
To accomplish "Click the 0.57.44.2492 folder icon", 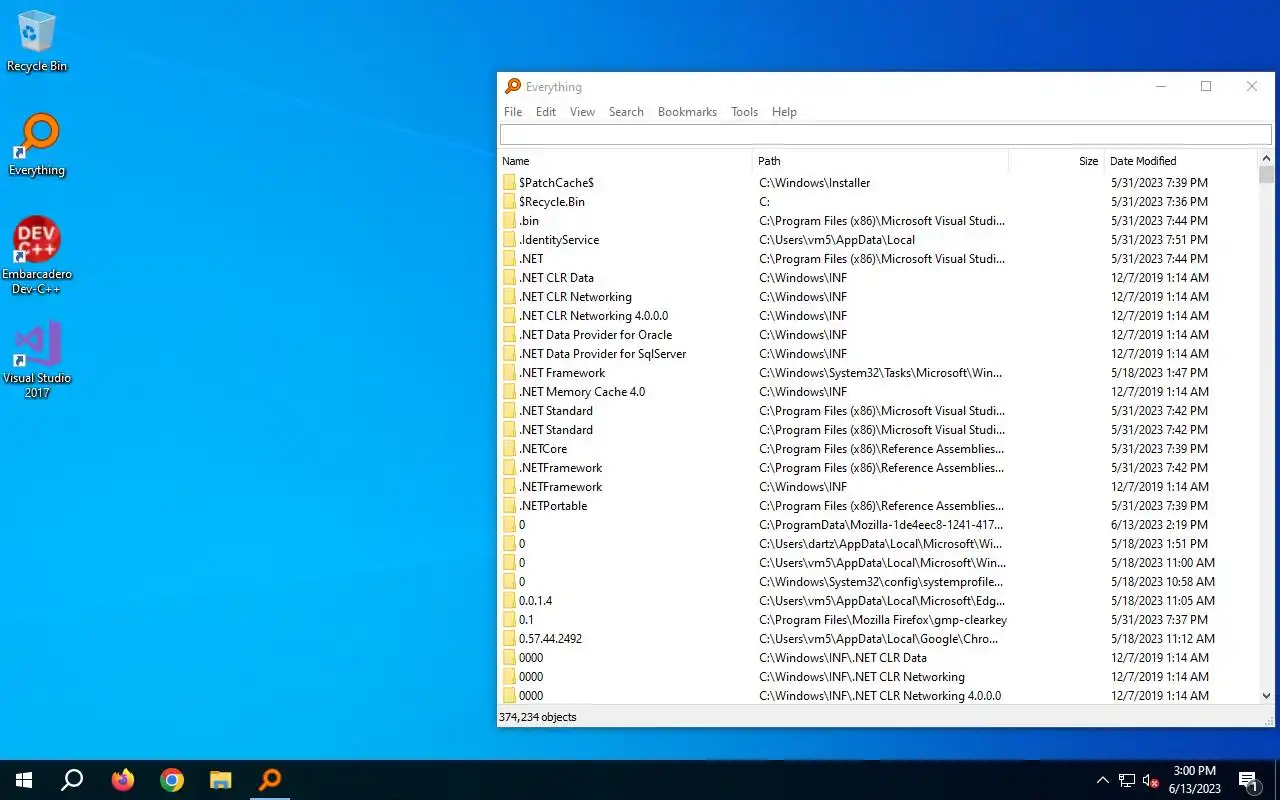I will (509, 639).
